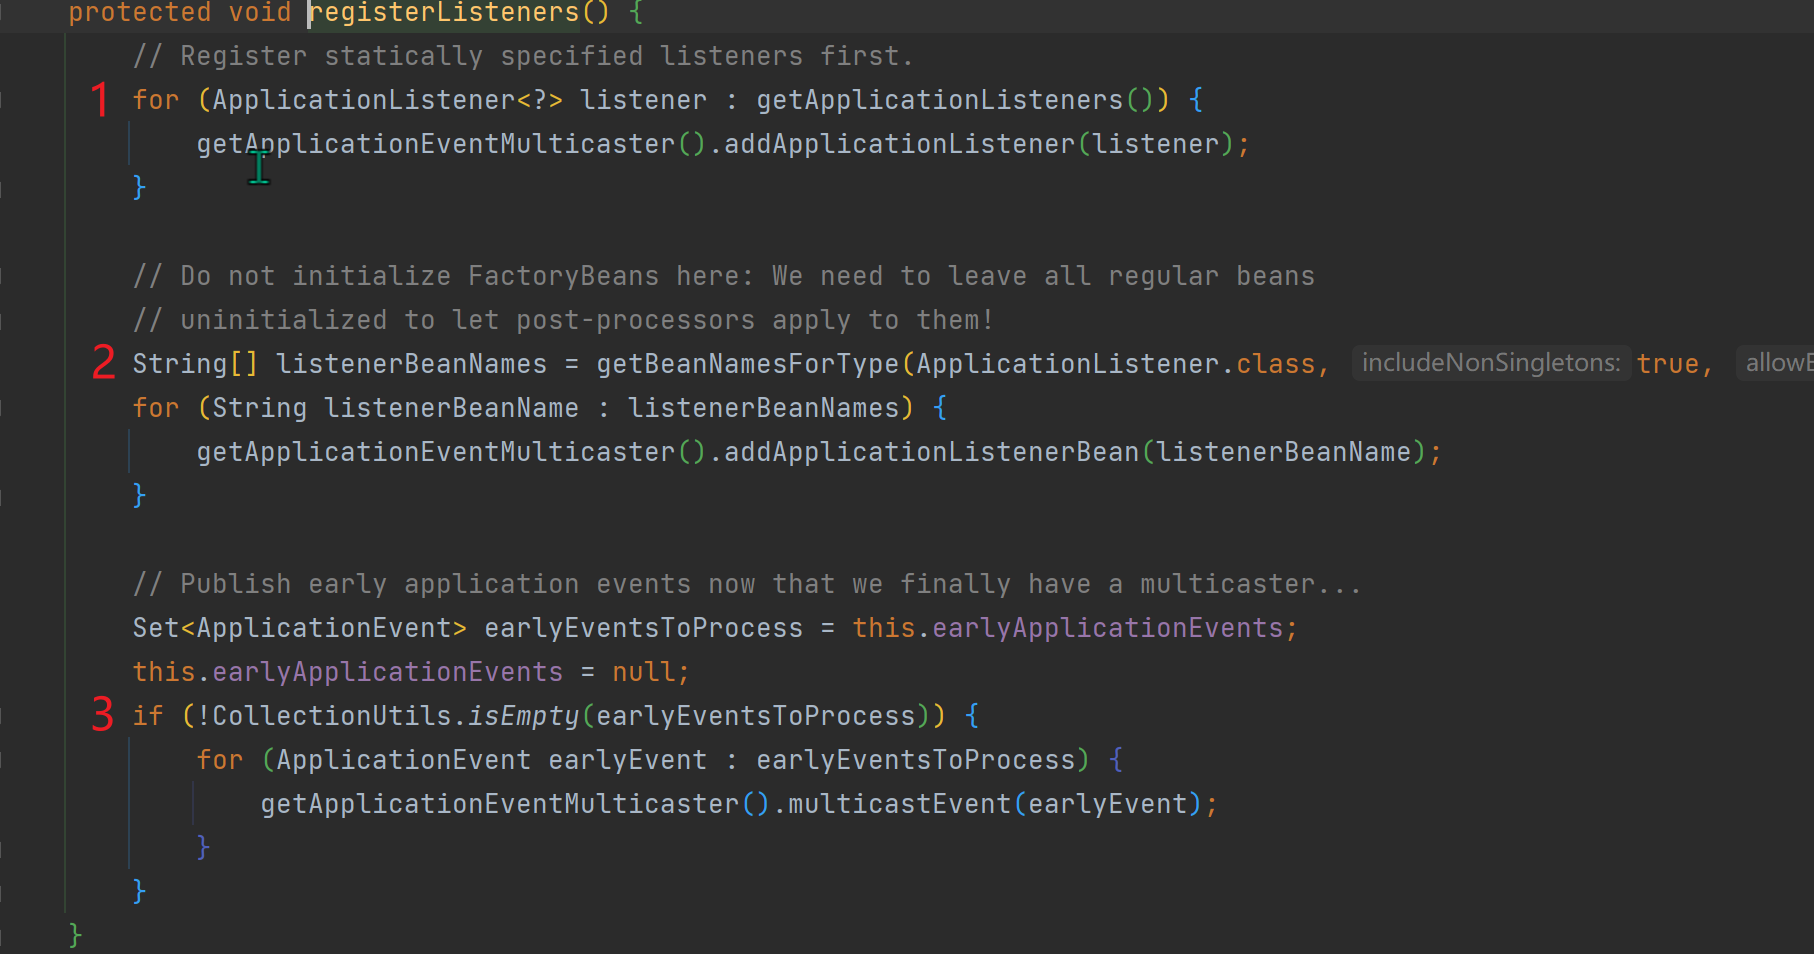
Task: Click the listenerBeanNames variable declaration
Action: [x=412, y=364]
